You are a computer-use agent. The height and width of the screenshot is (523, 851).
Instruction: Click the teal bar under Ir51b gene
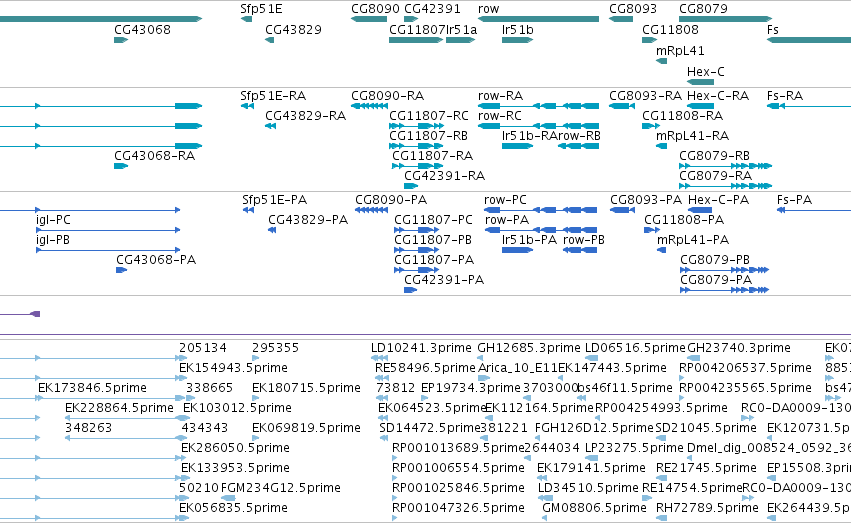[517, 40]
